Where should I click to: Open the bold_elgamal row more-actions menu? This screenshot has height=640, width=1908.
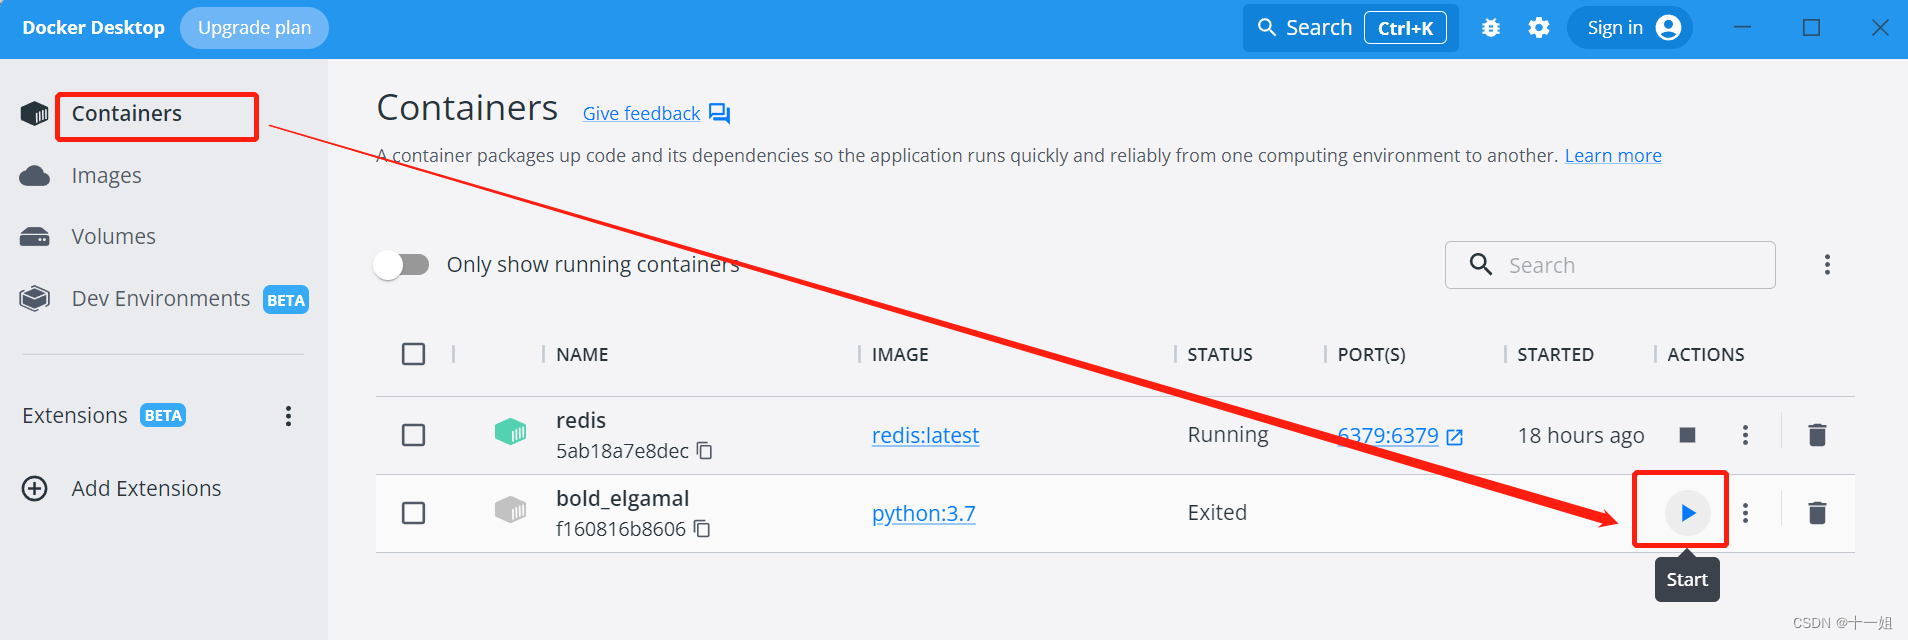pos(1745,513)
